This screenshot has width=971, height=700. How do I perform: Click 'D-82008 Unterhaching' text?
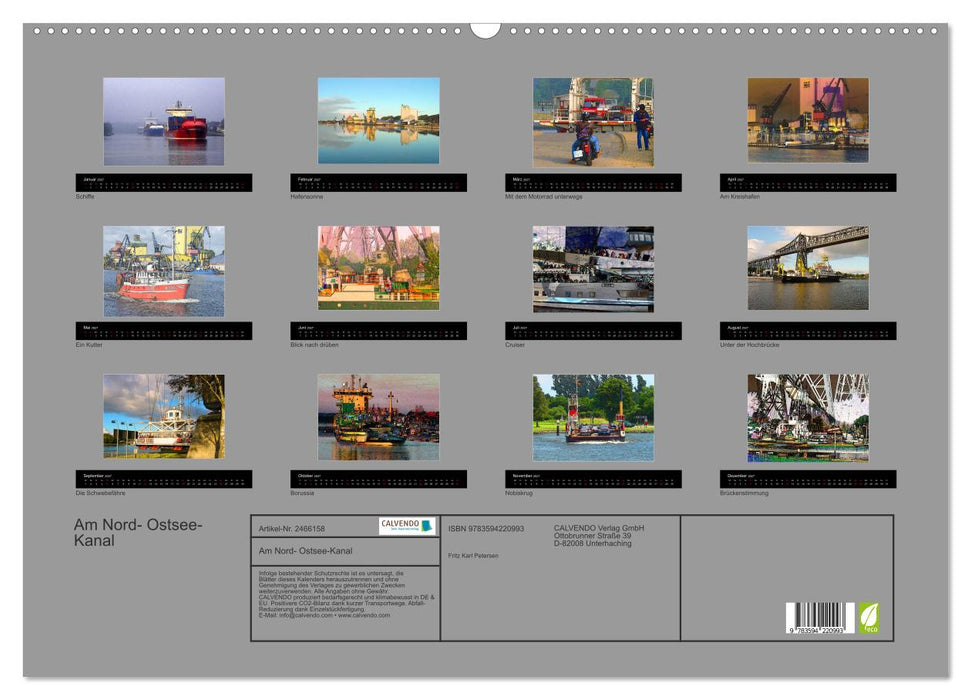point(593,543)
